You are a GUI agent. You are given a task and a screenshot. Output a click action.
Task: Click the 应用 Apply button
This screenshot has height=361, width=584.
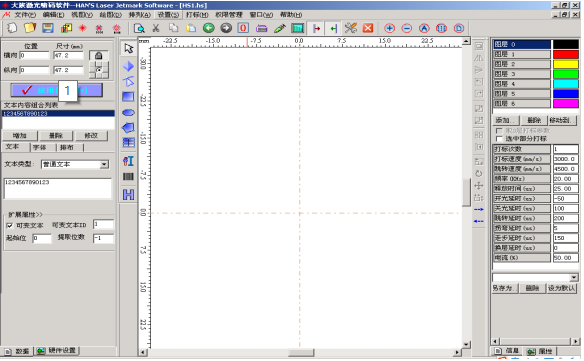[57, 90]
